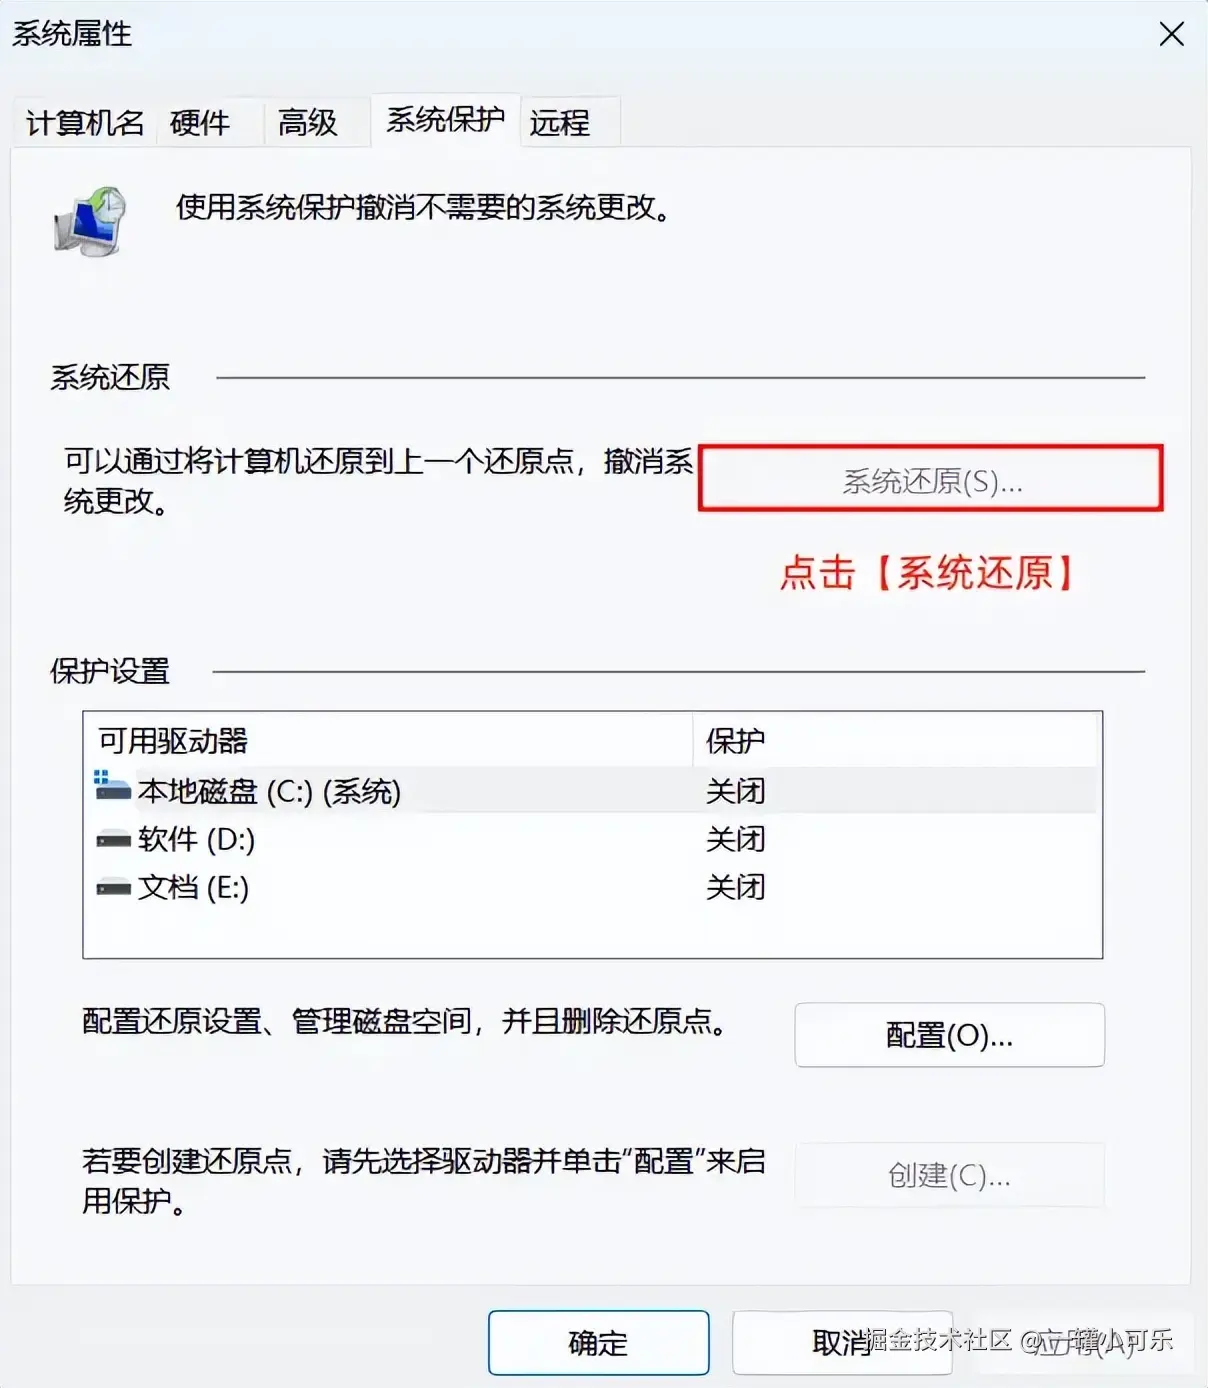Select the C: drive icon

tap(113, 788)
